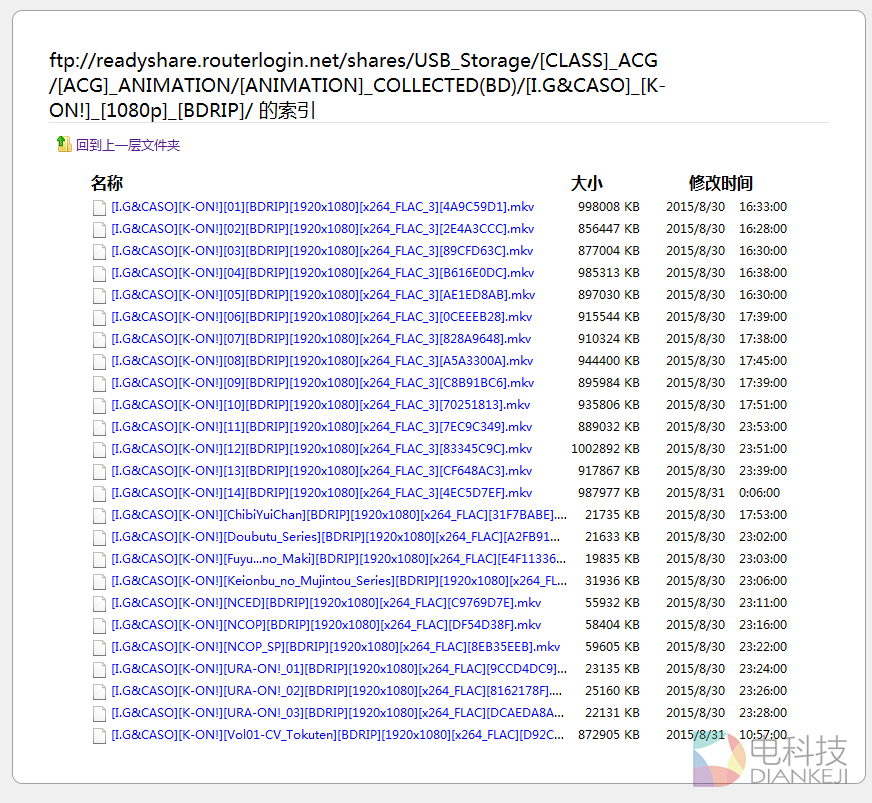Open the 回到上一层文件夹 parent folder link
This screenshot has width=872, height=803.
pyautogui.click(x=127, y=145)
